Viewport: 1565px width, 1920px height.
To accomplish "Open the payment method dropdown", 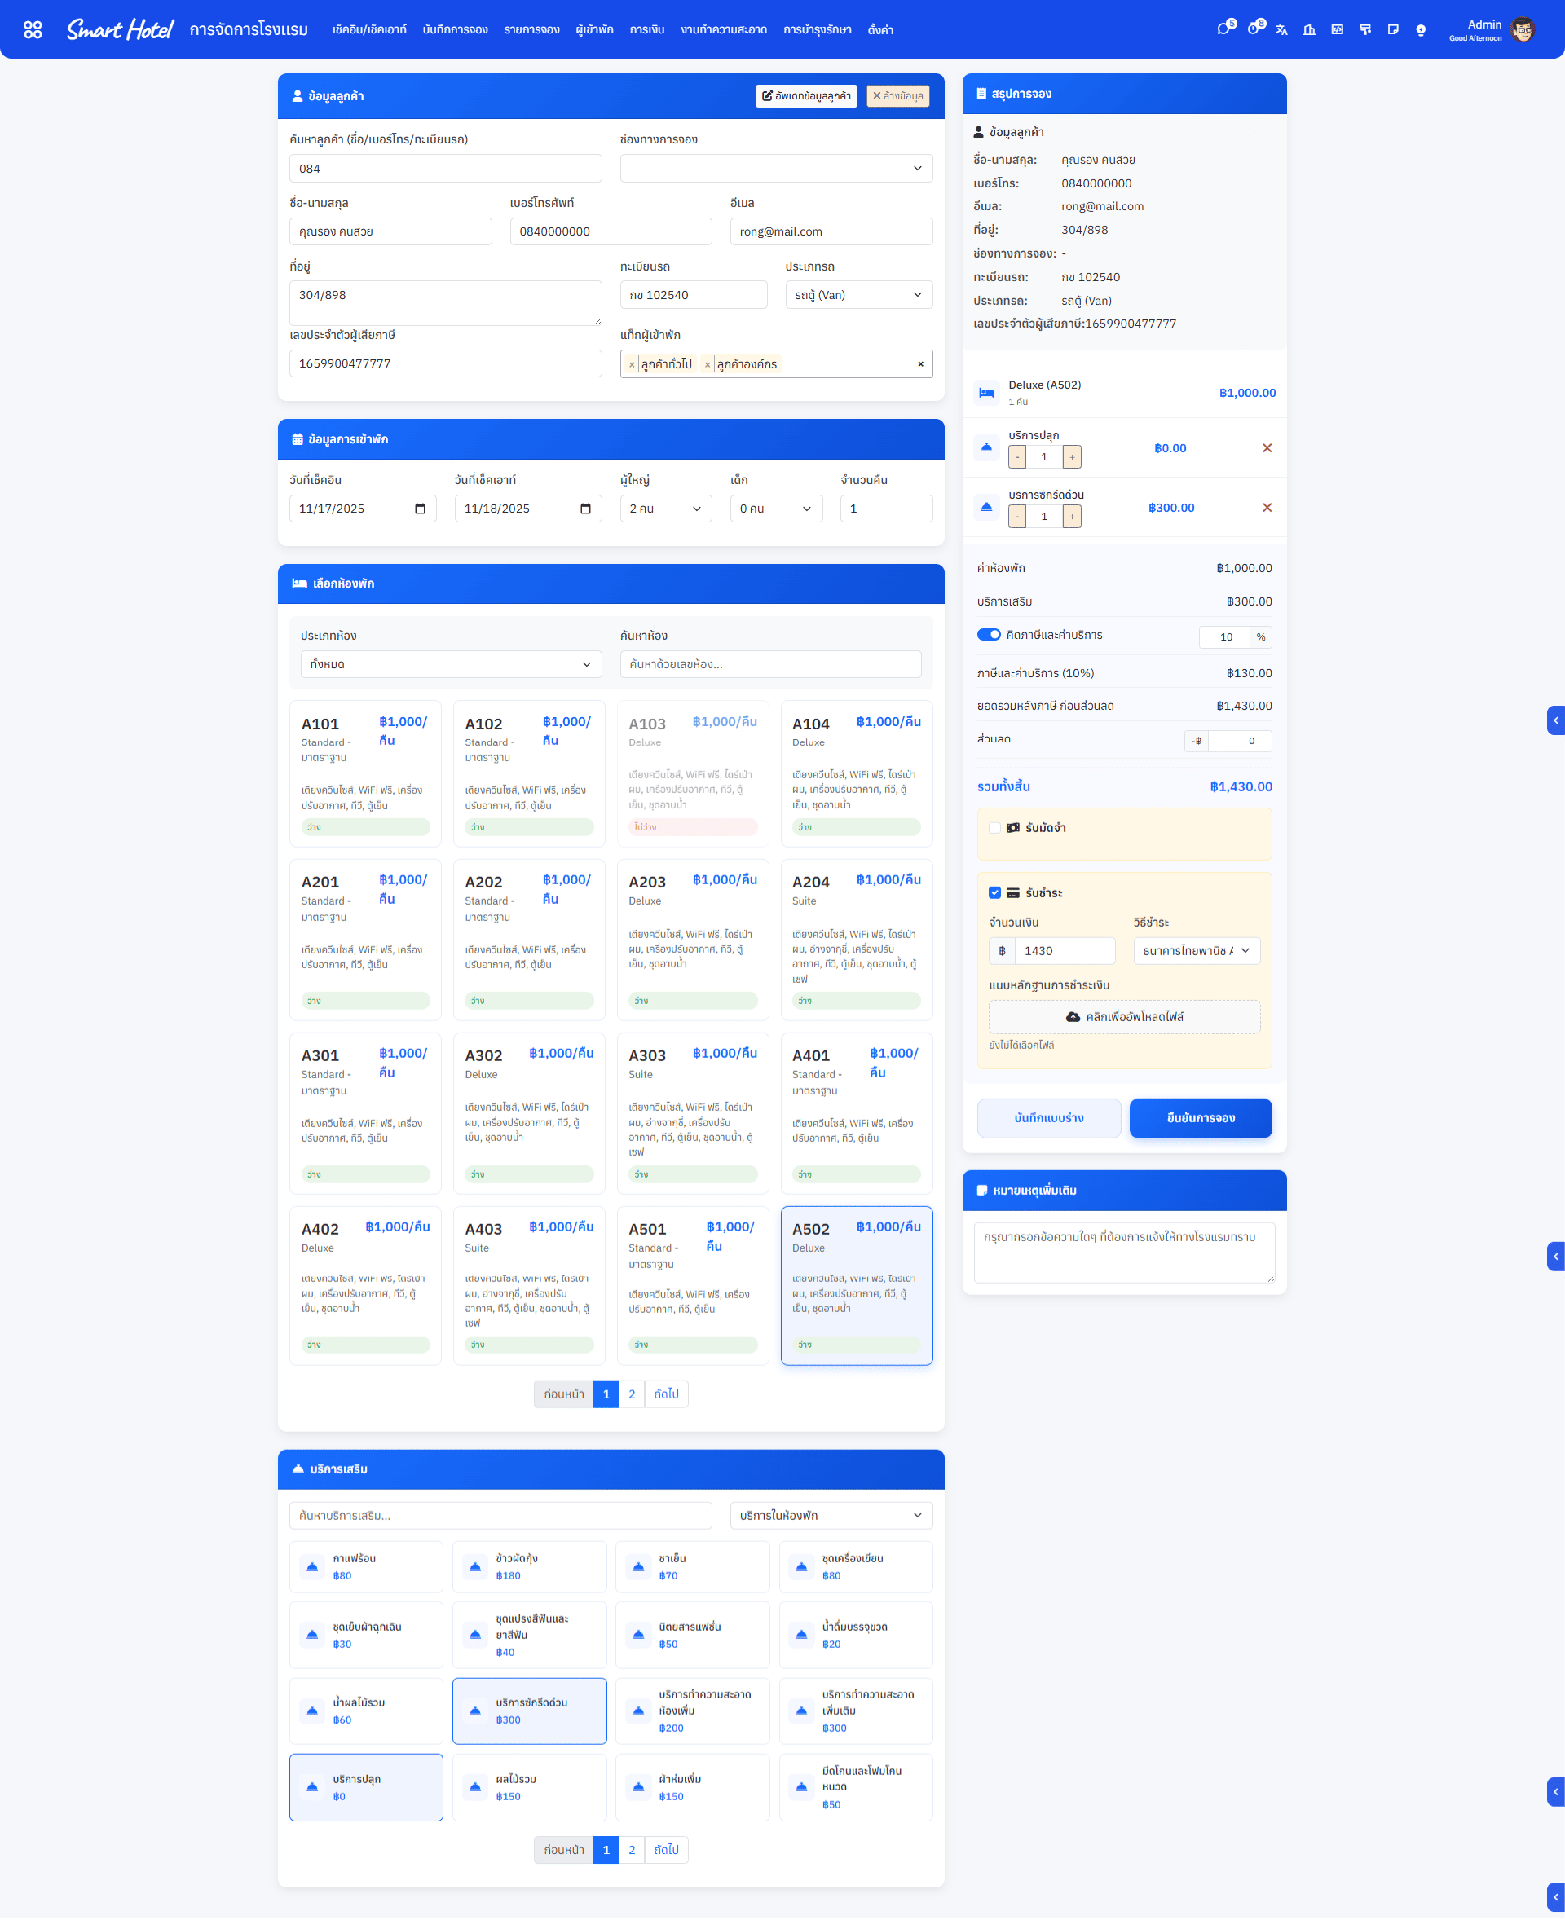I will (x=1196, y=951).
